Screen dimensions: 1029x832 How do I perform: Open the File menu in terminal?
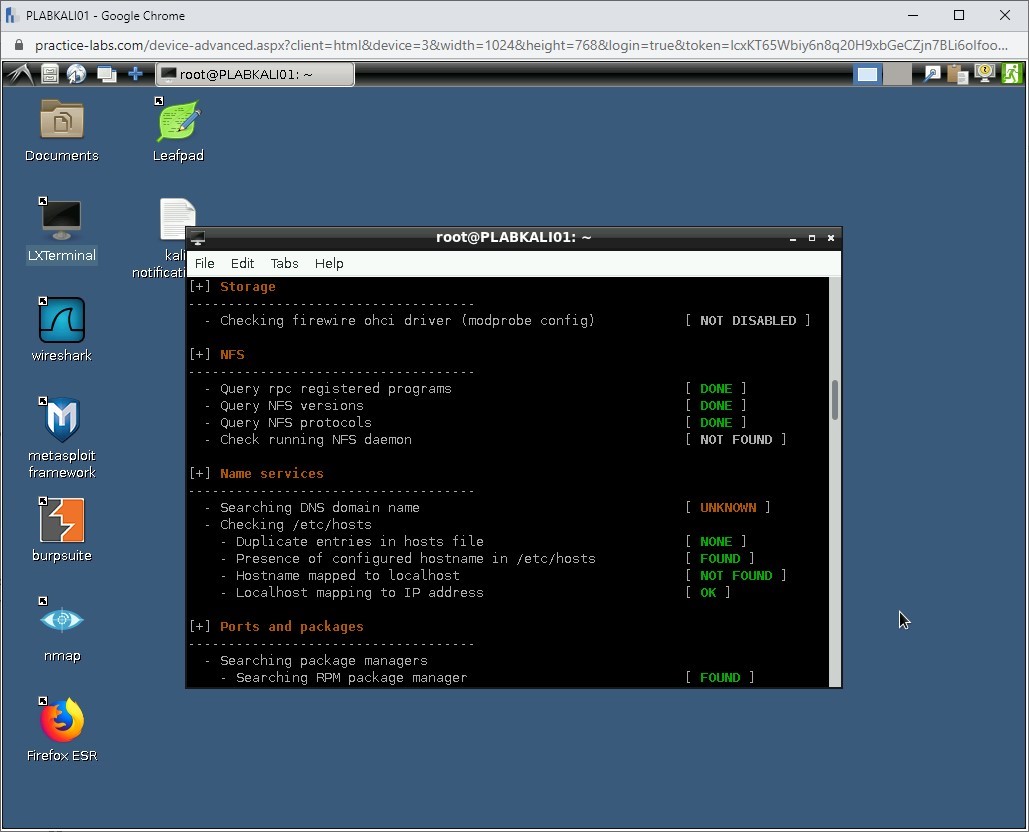click(x=204, y=264)
